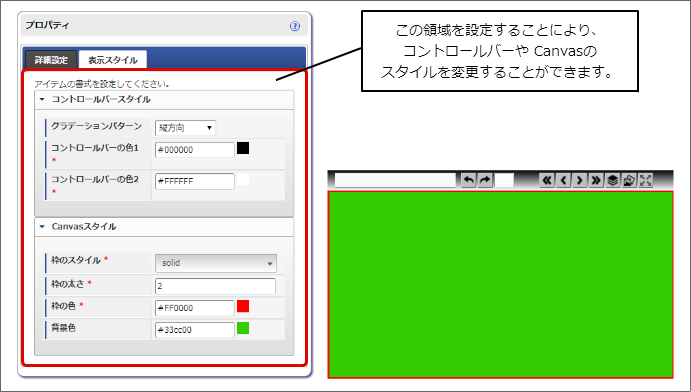This screenshot has height=392, width=691.
Task: Open the グラデーションパターン dropdown
Action: (186, 128)
